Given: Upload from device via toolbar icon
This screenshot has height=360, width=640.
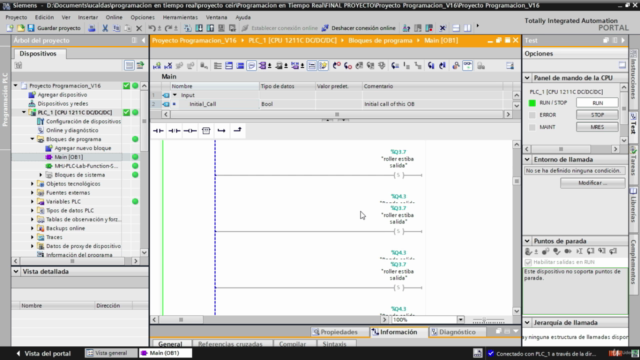Looking at the screenshot, I should click(210, 28).
